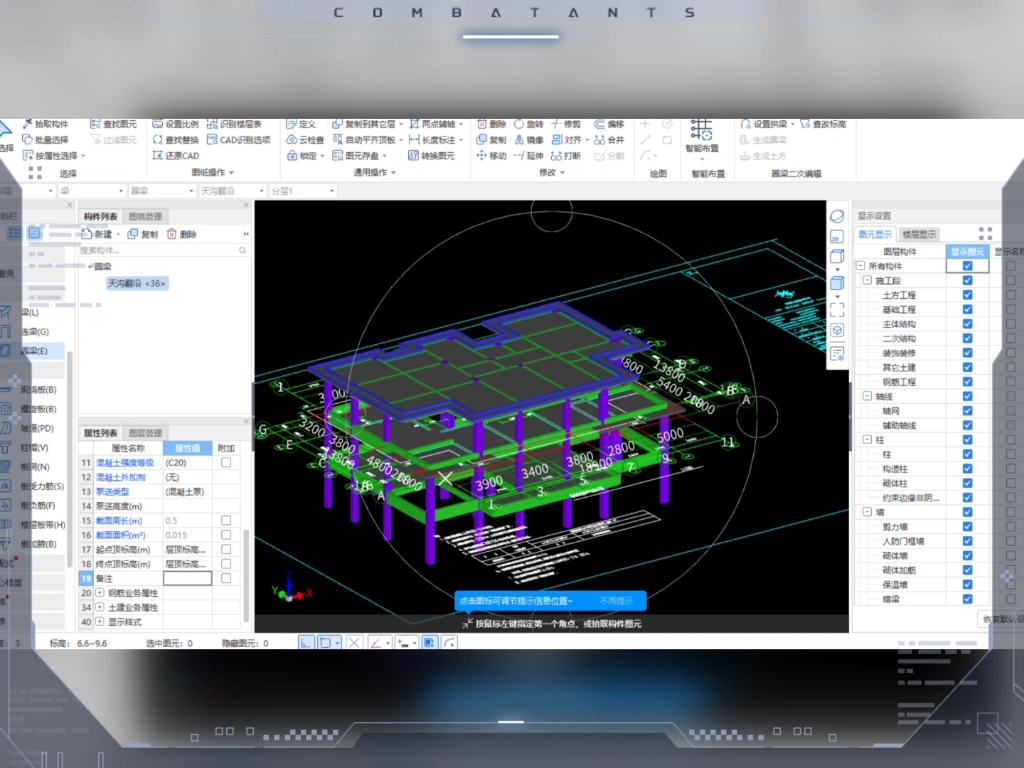Click the 还原CAD restore tool
The height and width of the screenshot is (768, 1024).
176,155
